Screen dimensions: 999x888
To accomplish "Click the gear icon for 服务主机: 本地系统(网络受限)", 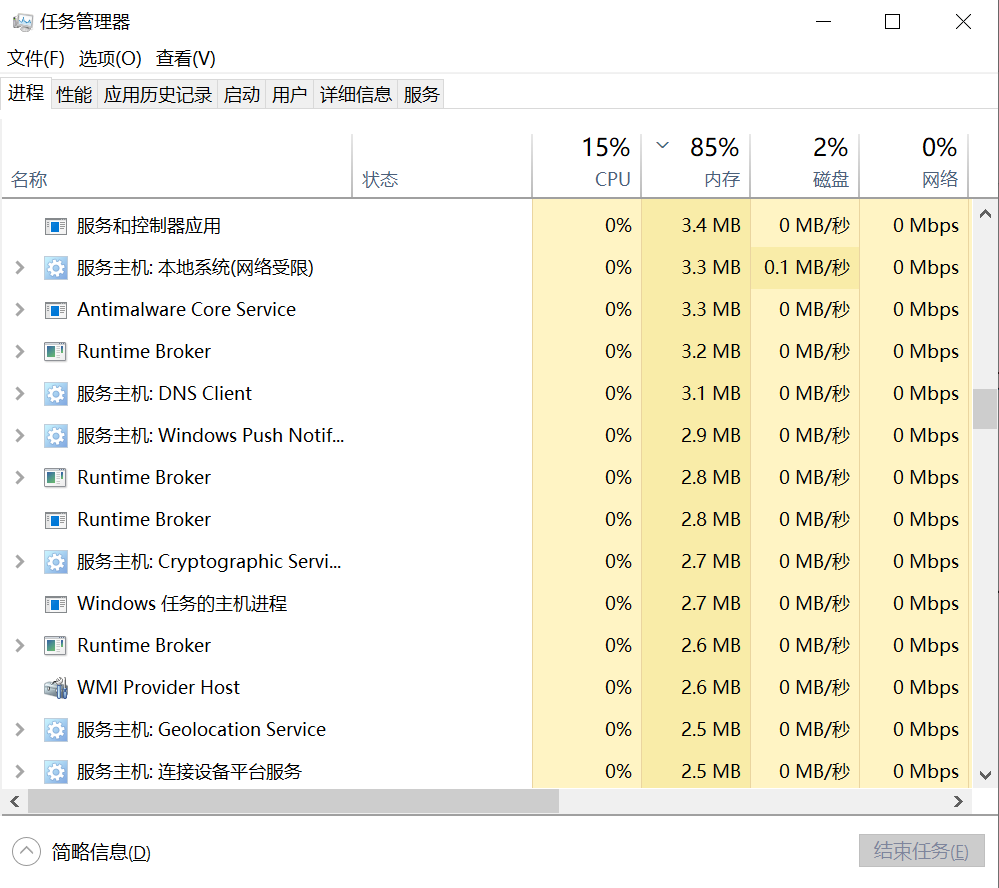I will coord(55,268).
